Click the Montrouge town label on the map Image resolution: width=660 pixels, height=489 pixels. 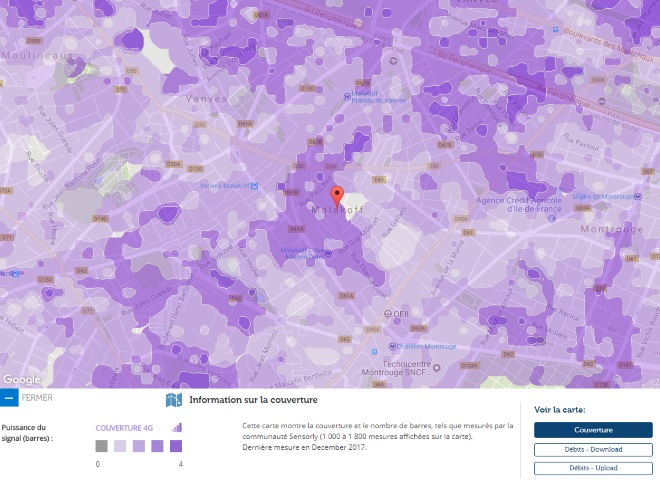[612, 229]
